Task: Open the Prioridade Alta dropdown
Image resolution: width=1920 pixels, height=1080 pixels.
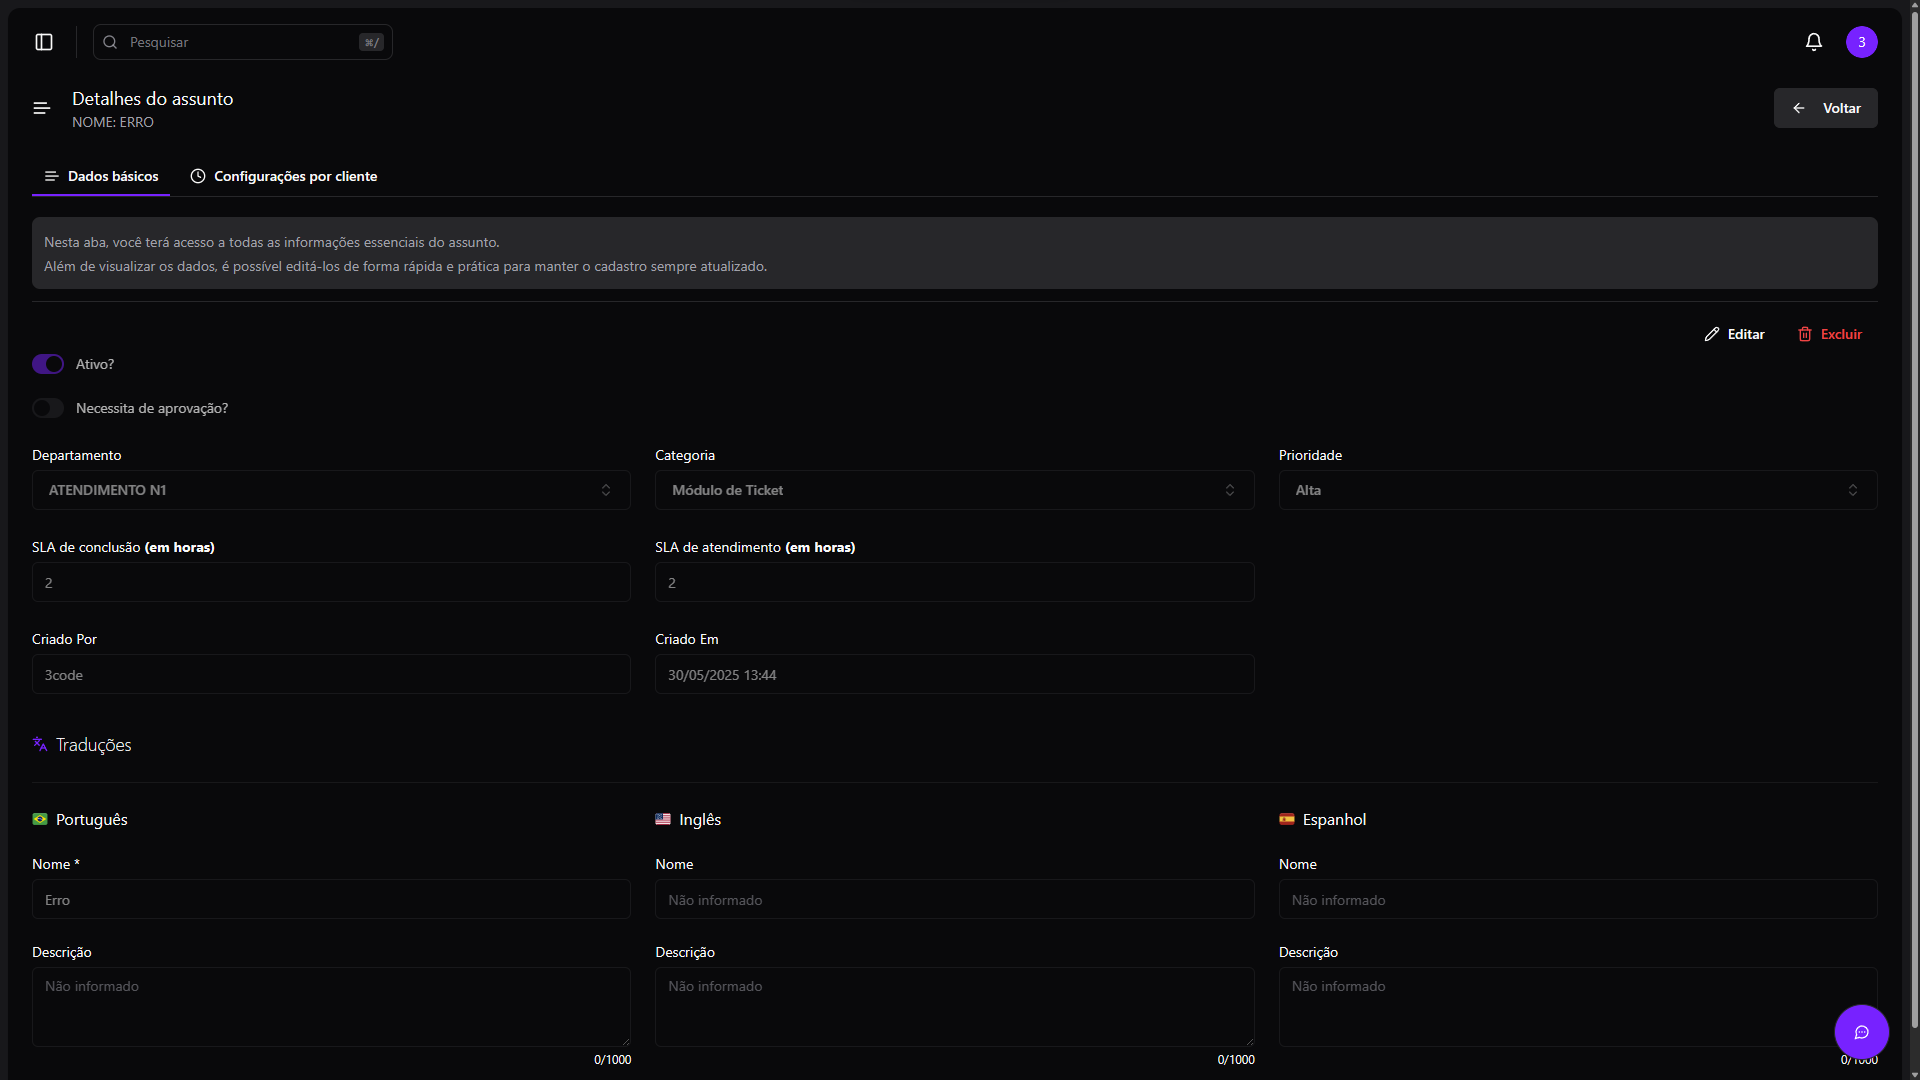Action: (1577, 490)
